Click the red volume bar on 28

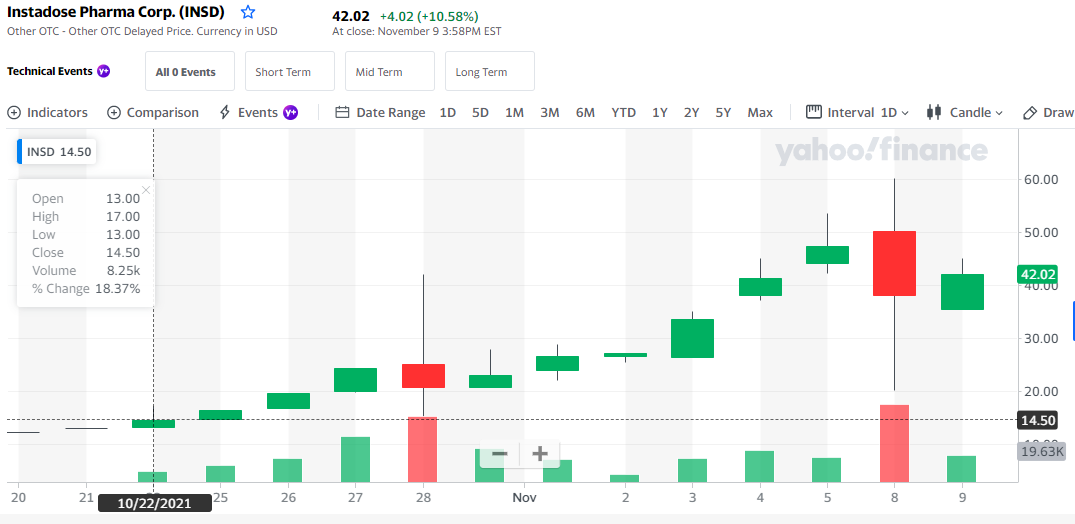pos(423,449)
